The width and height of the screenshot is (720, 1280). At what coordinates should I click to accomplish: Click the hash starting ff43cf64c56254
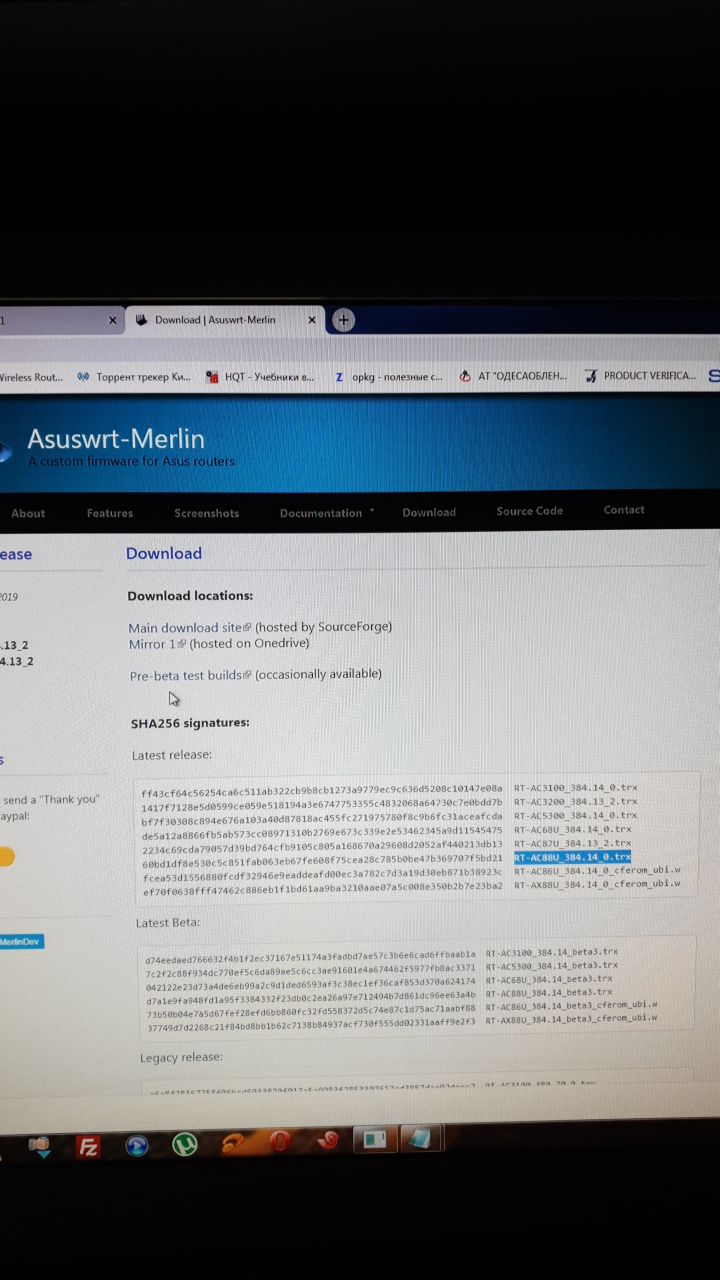322,790
